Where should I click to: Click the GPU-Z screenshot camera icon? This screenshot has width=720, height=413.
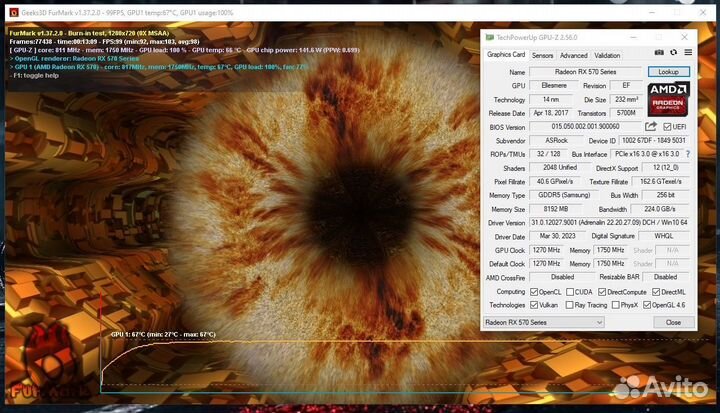click(x=659, y=53)
